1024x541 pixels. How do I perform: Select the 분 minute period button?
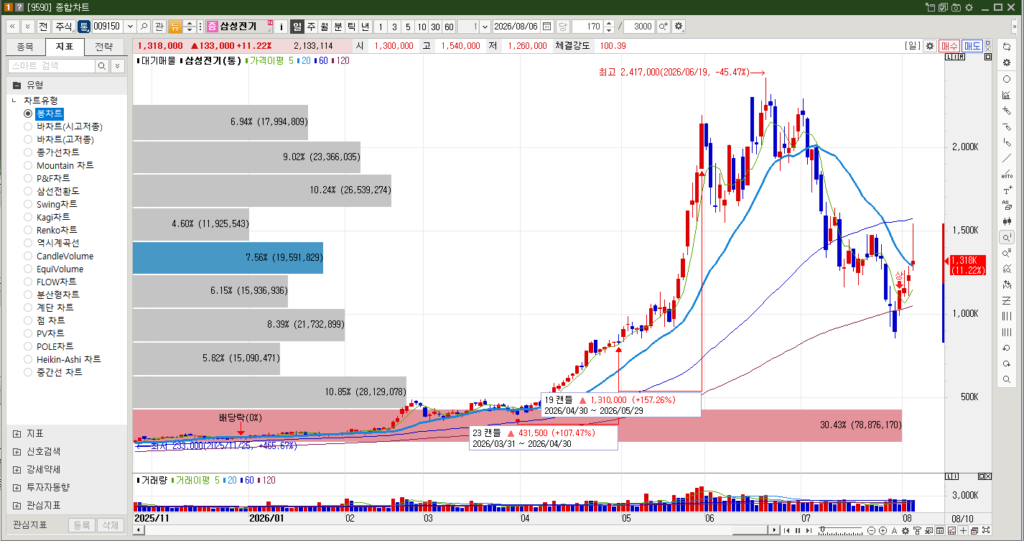click(338, 27)
